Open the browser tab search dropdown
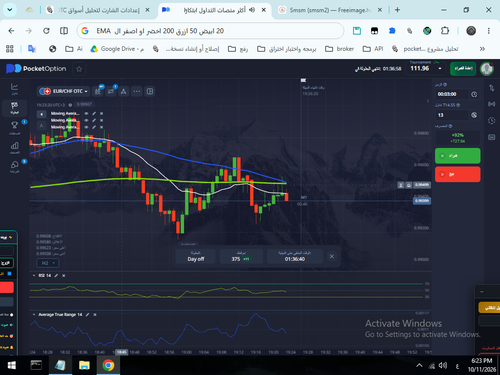The image size is (500, 375). coord(10,10)
